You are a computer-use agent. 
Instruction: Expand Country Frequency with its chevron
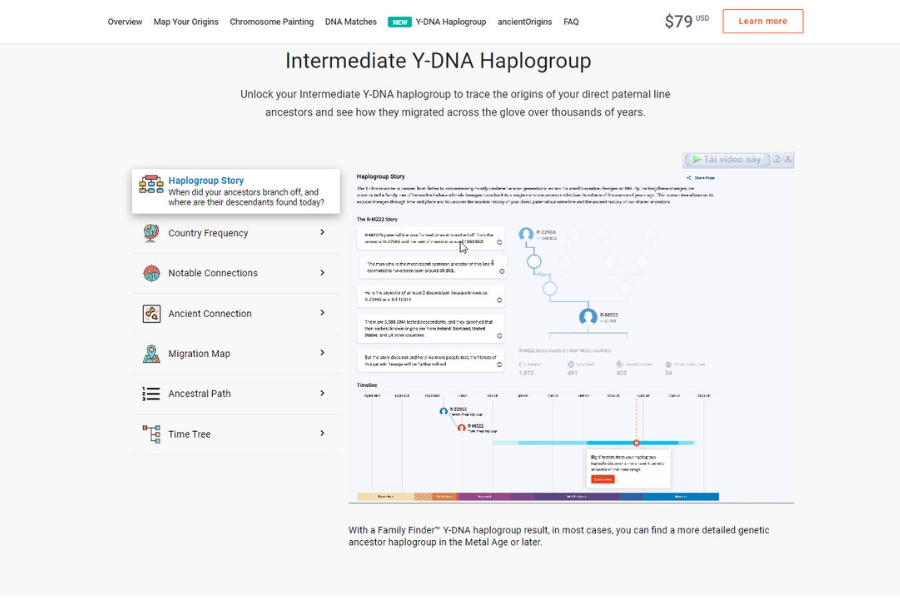click(322, 233)
